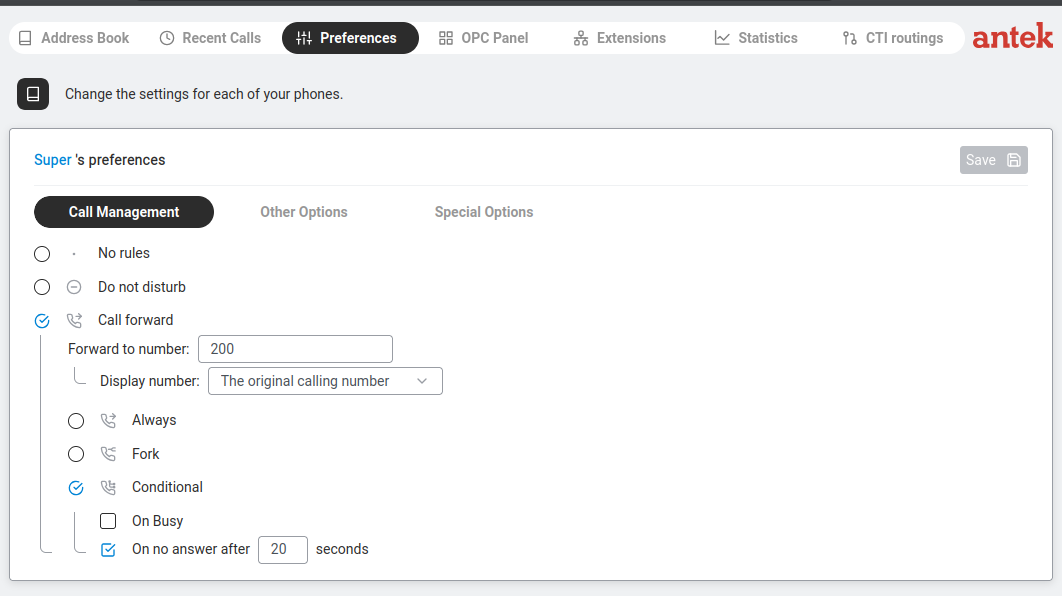Open the Address Book tab
1062x596 pixels.
pos(74,38)
